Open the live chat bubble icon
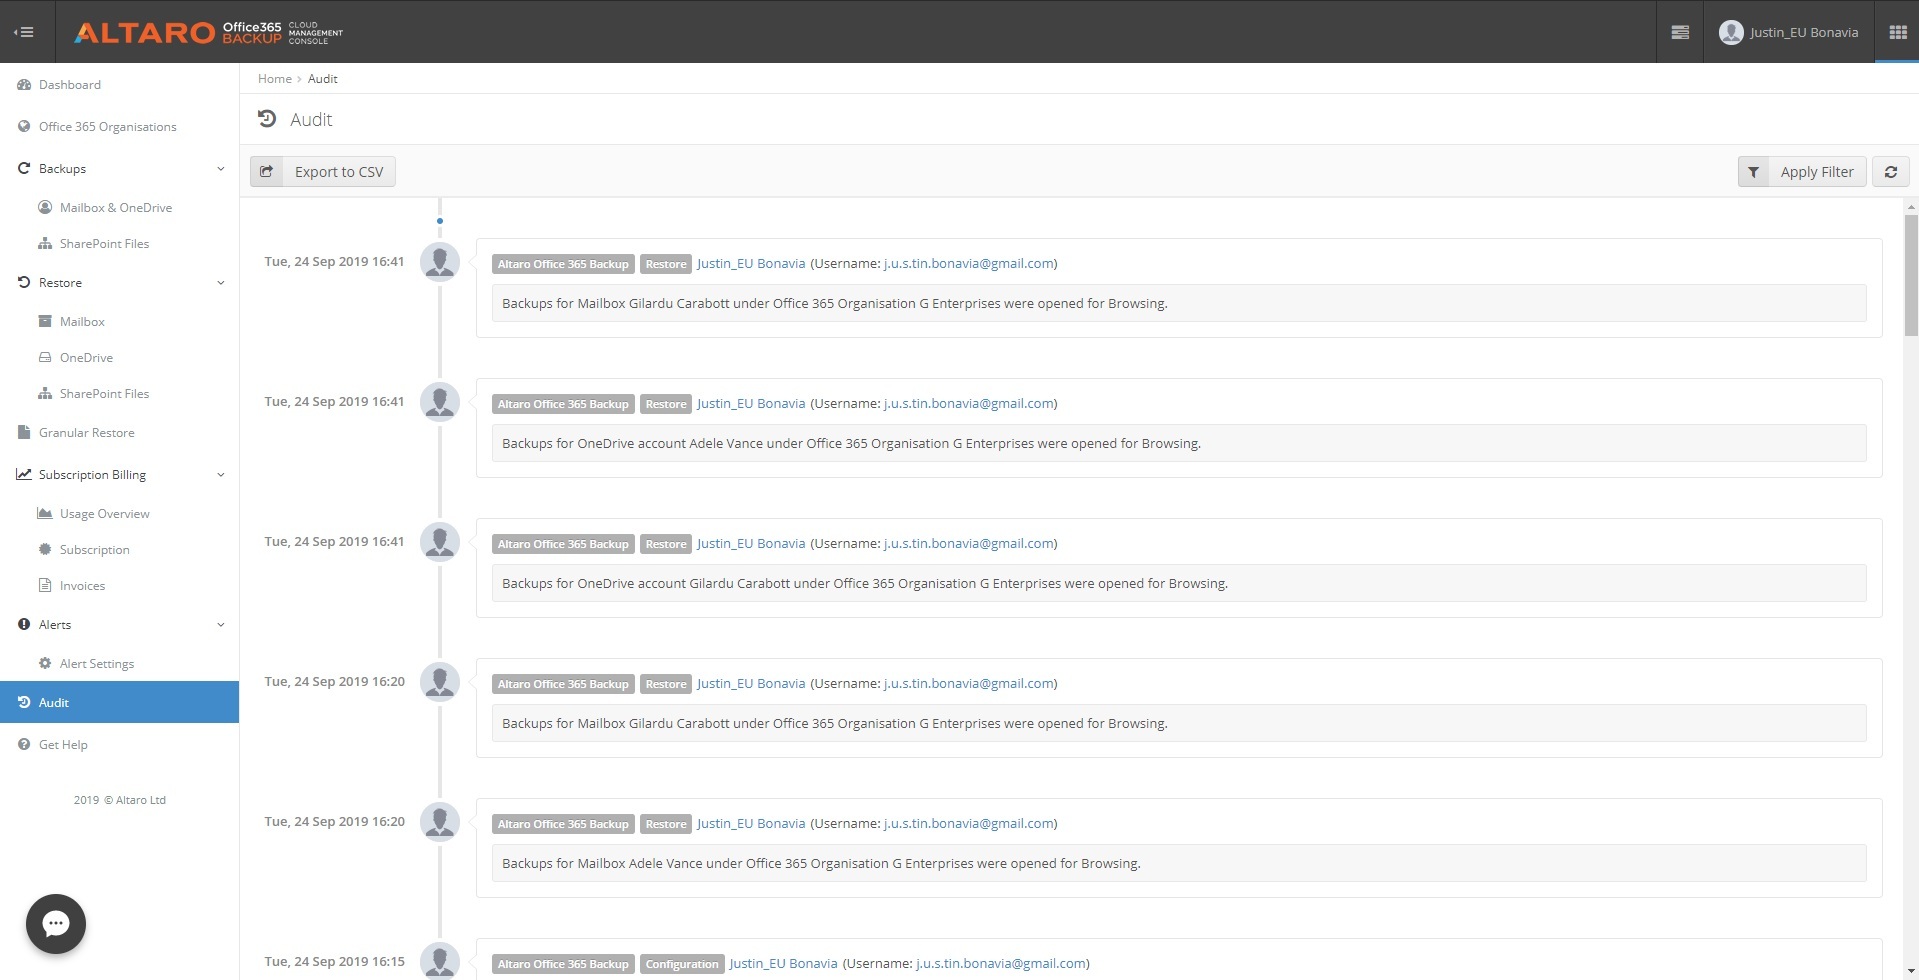Screen dimensions: 1919x980 coord(56,923)
